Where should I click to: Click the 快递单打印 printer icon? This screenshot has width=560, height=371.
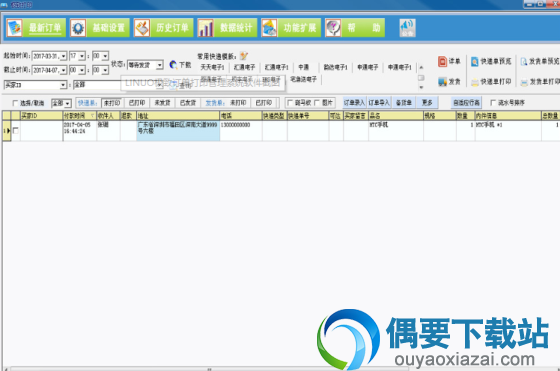click(x=475, y=82)
